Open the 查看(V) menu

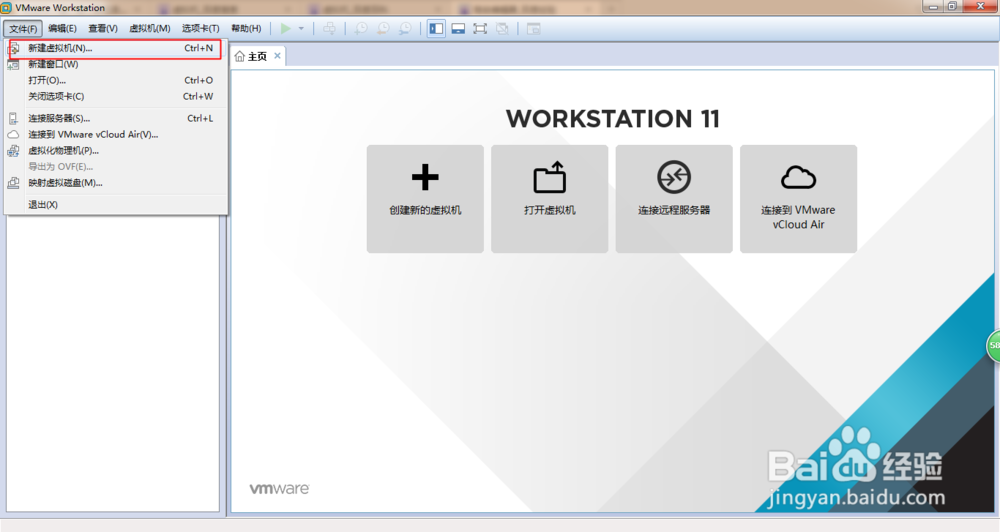(103, 29)
